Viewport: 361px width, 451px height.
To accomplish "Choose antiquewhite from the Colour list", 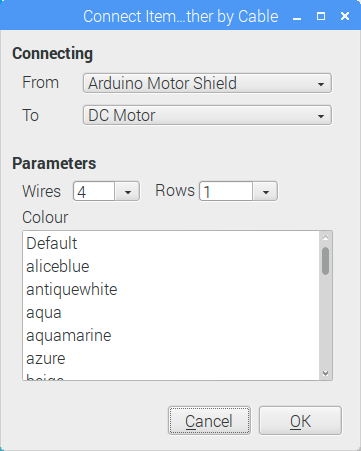I will [x=171, y=289].
